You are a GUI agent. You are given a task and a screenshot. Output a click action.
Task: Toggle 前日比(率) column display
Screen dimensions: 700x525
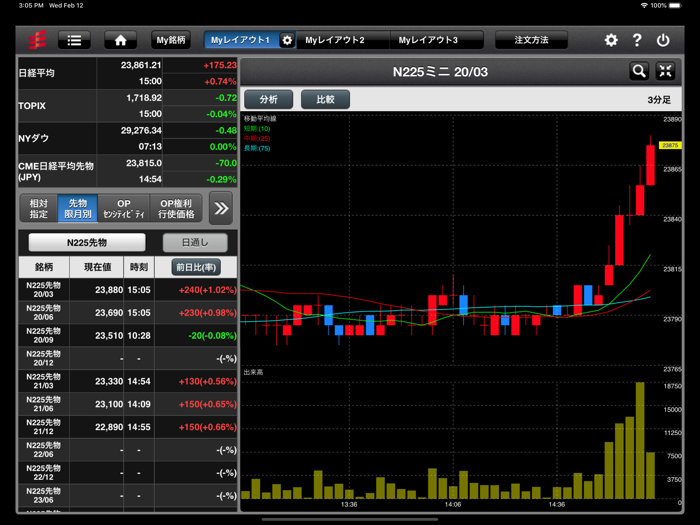click(x=196, y=267)
